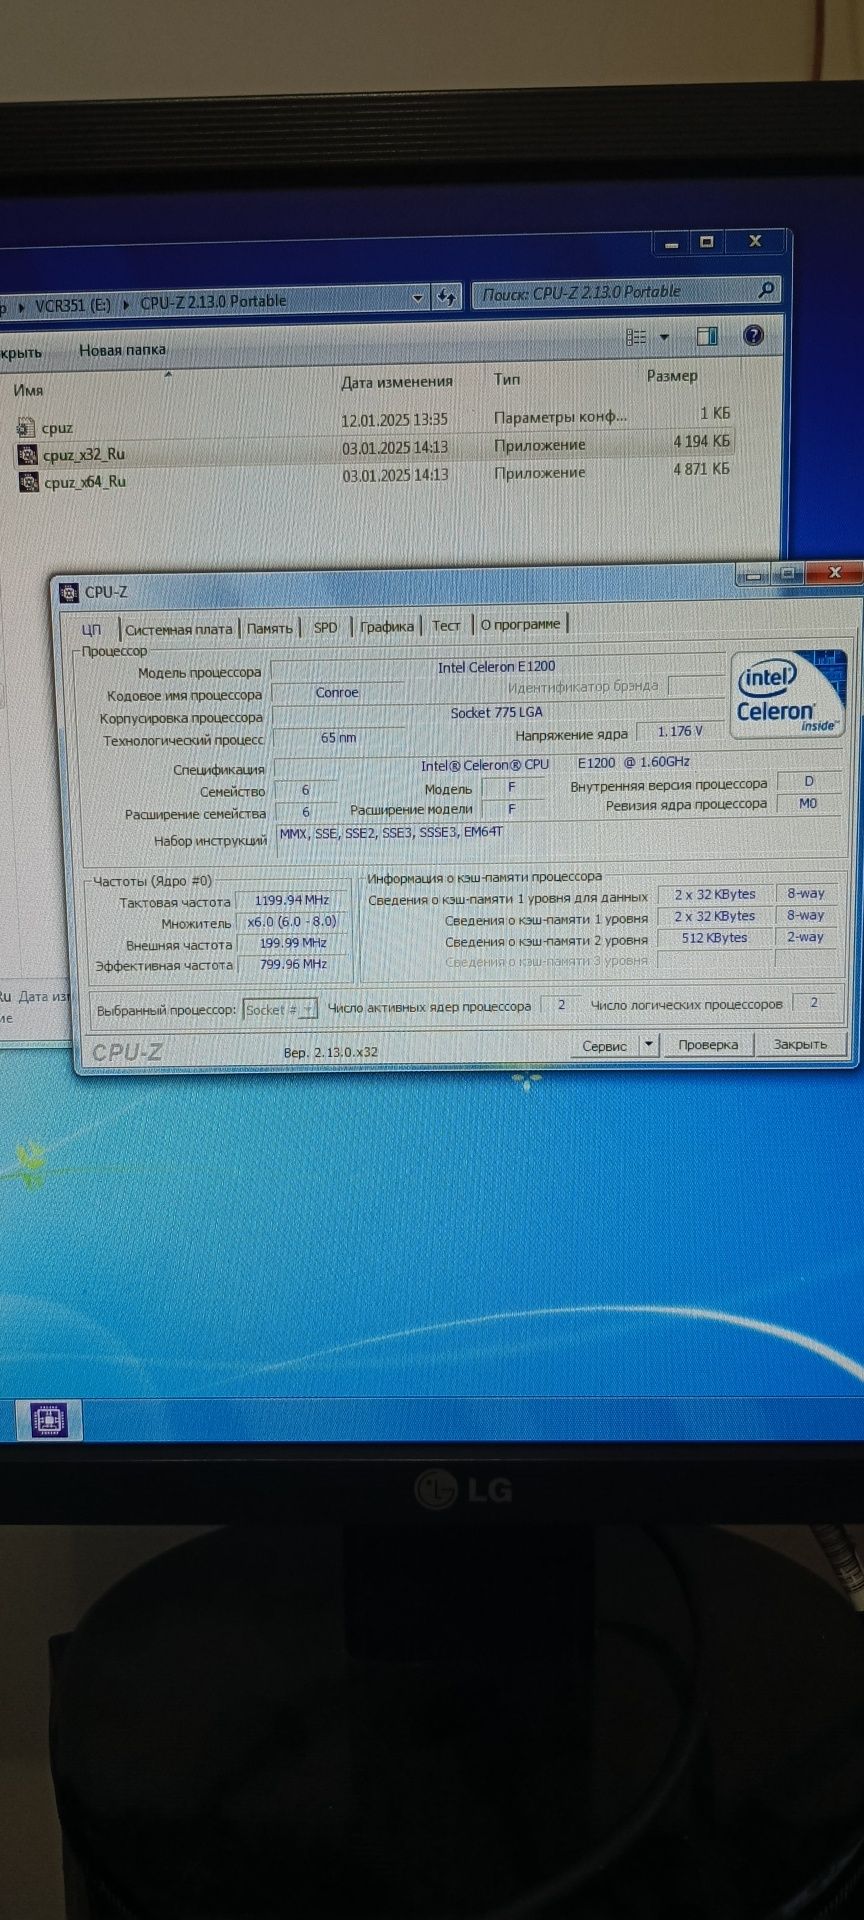This screenshot has width=864, height=1920.
Task: Select the cpuz_x32_Ru application icon
Action: point(28,455)
